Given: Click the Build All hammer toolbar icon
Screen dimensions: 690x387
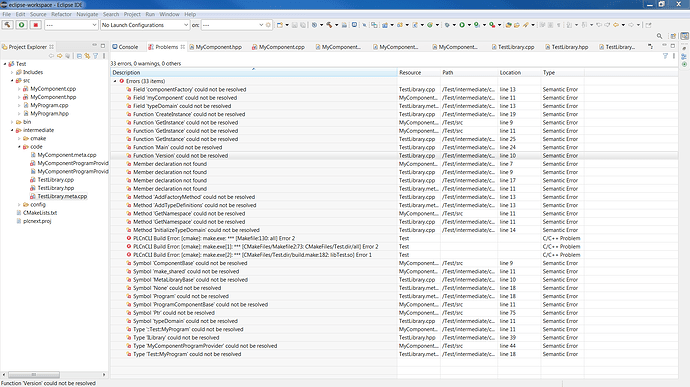Looking at the screenshot, I should coord(329,25).
